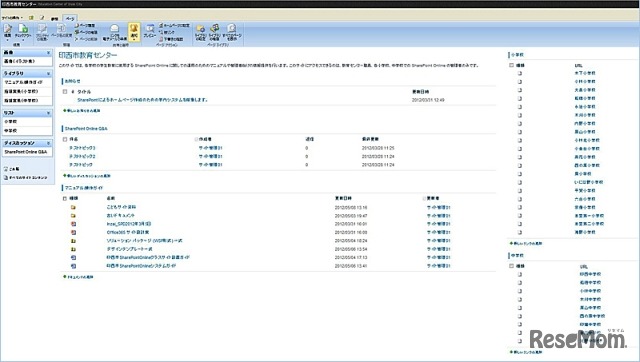Viewport: 640px width, 362px height.
Task: Click icon of ソリューション パッケージ row
Action: (x=73, y=241)
